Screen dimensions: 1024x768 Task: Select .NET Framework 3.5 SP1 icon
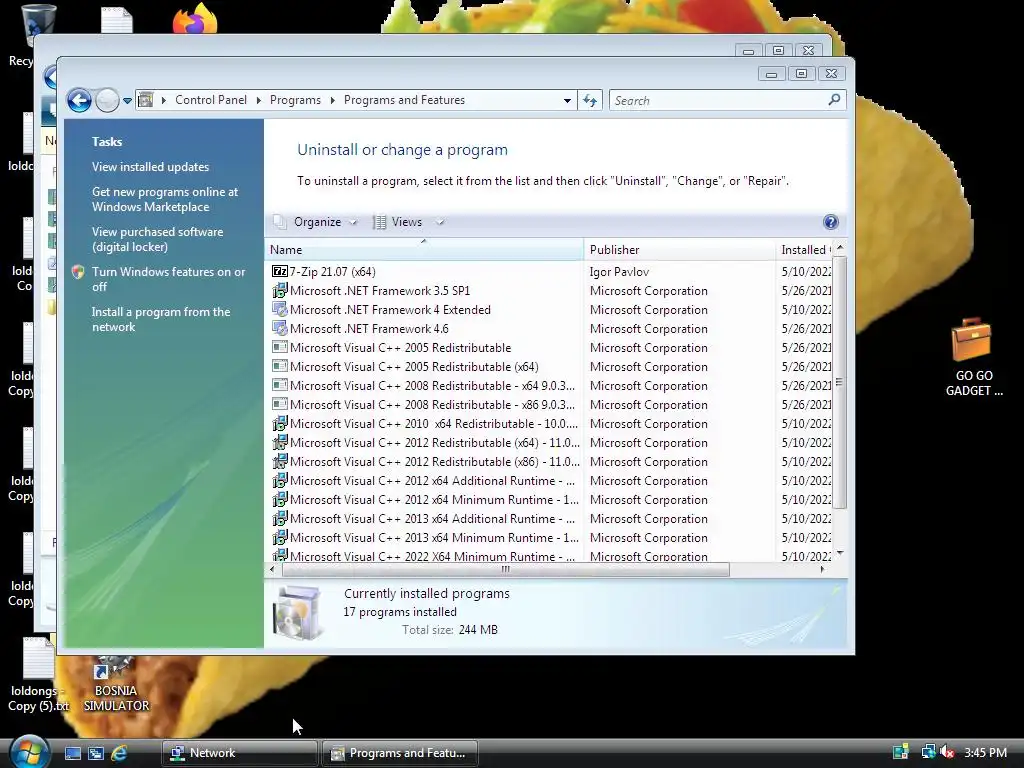click(280, 290)
